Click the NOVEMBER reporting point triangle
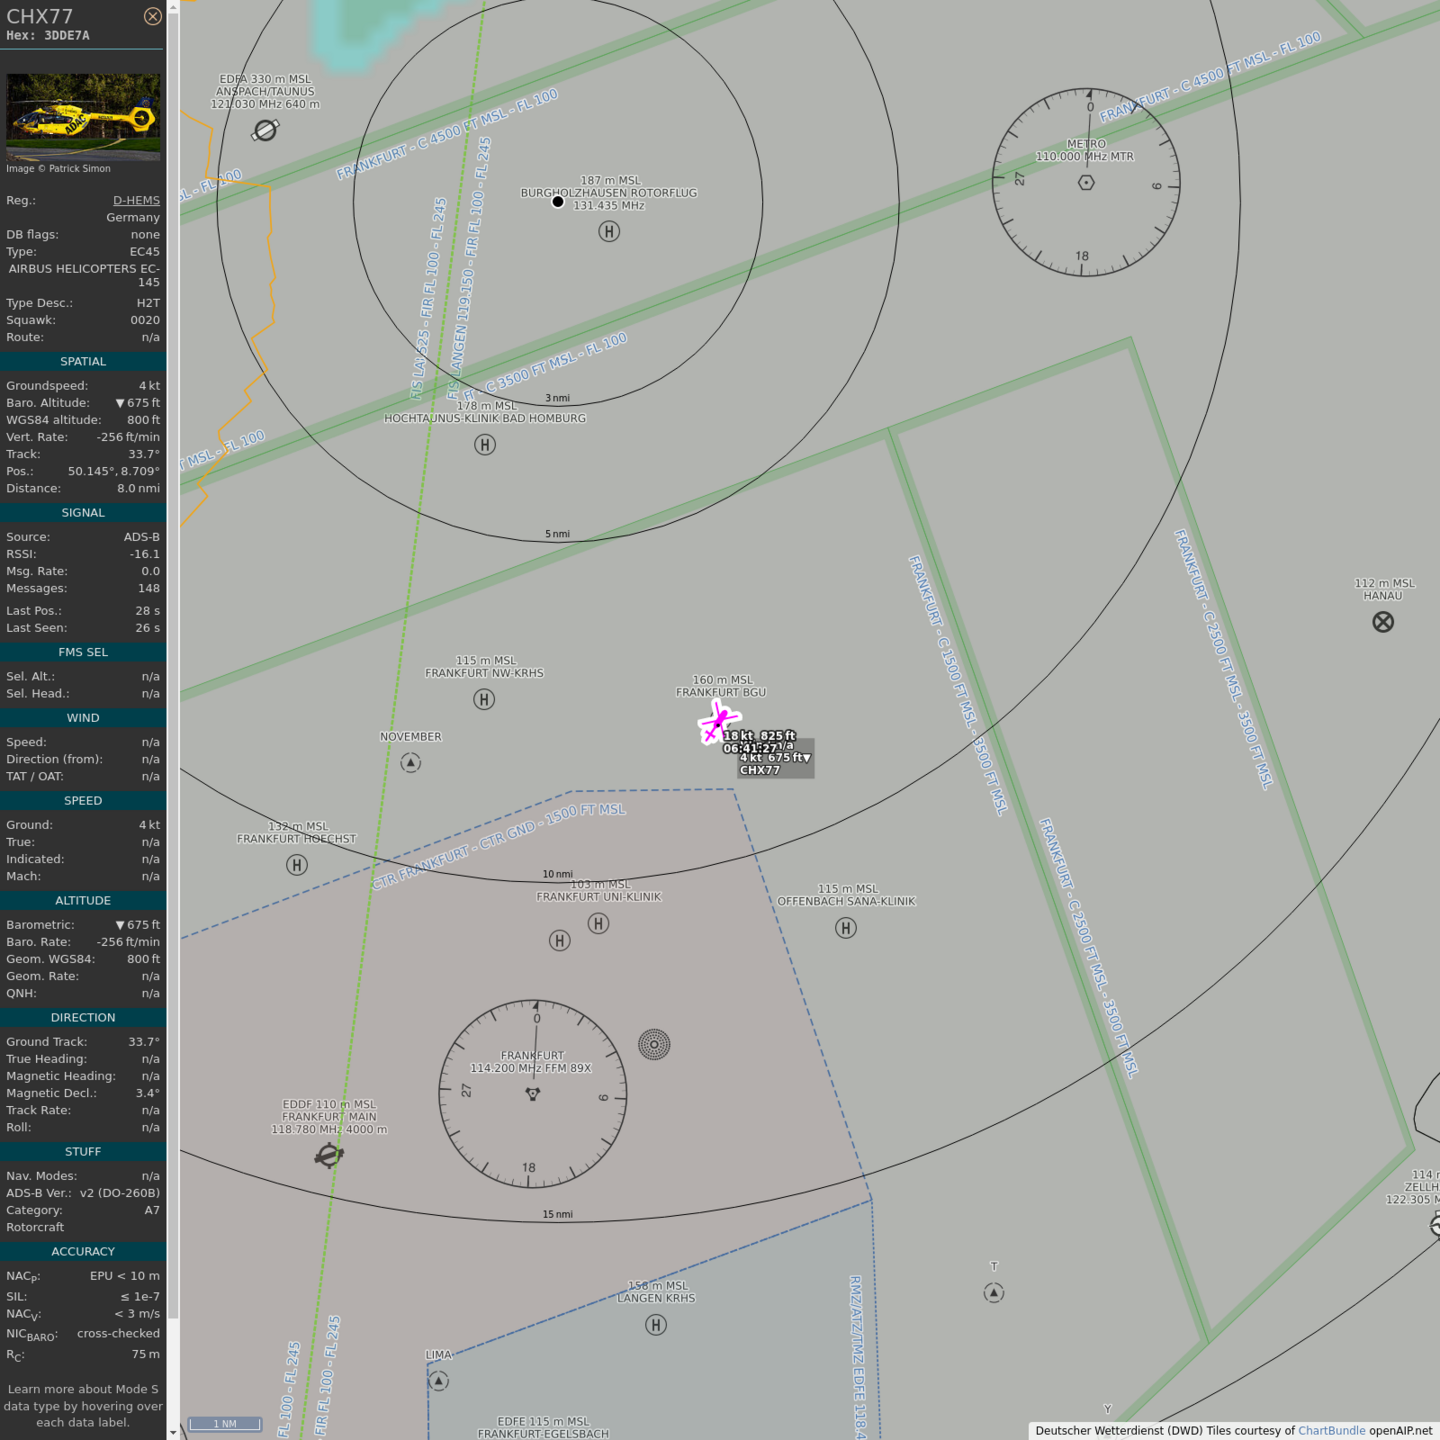 point(411,763)
